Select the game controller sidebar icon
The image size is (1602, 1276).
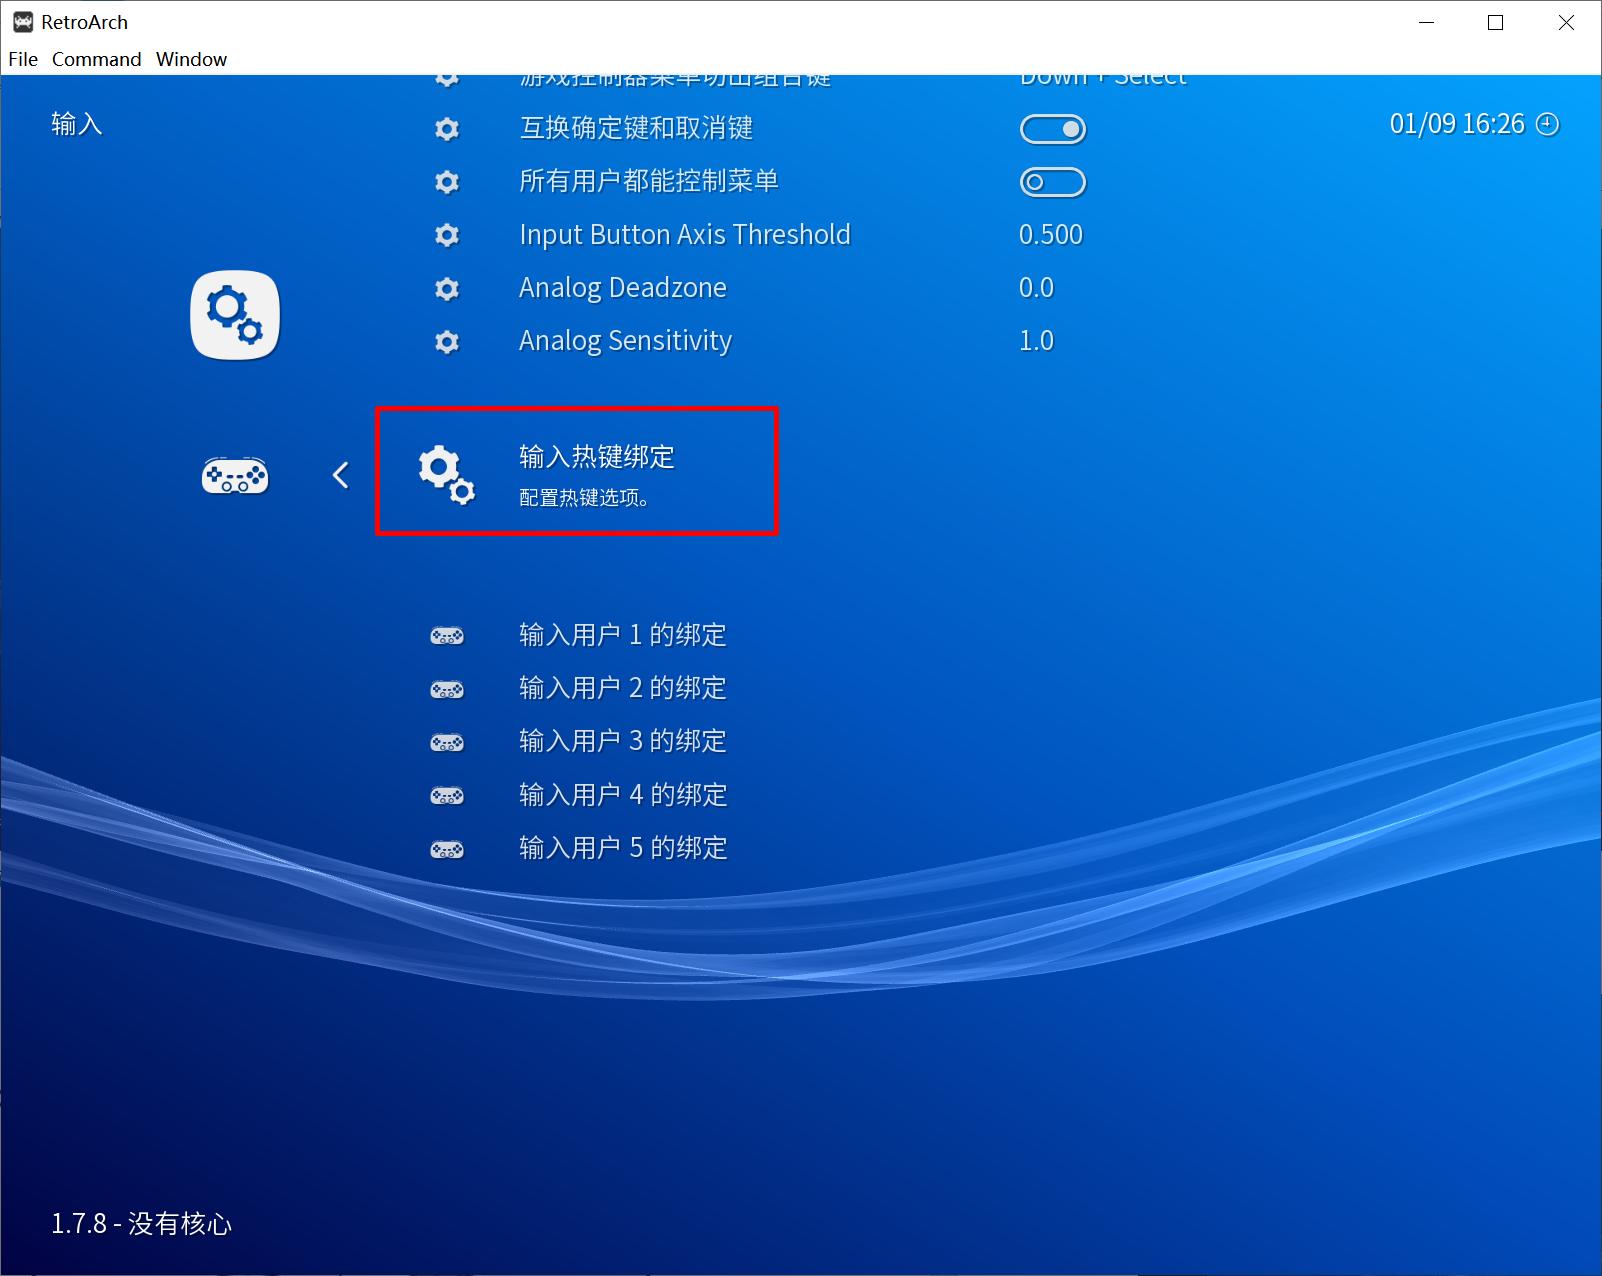[235, 476]
